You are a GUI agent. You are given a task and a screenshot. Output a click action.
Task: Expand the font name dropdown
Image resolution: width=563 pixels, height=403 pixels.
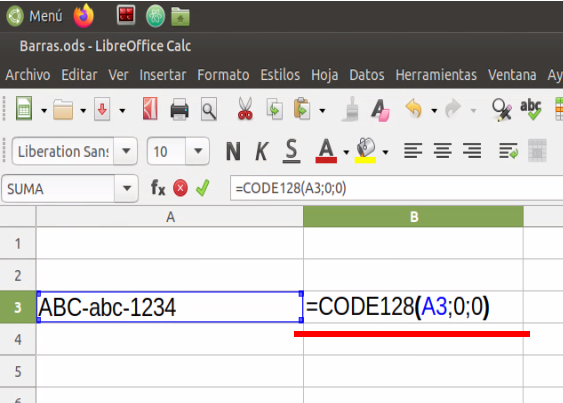pyautogui.click(x=126, y=151)
